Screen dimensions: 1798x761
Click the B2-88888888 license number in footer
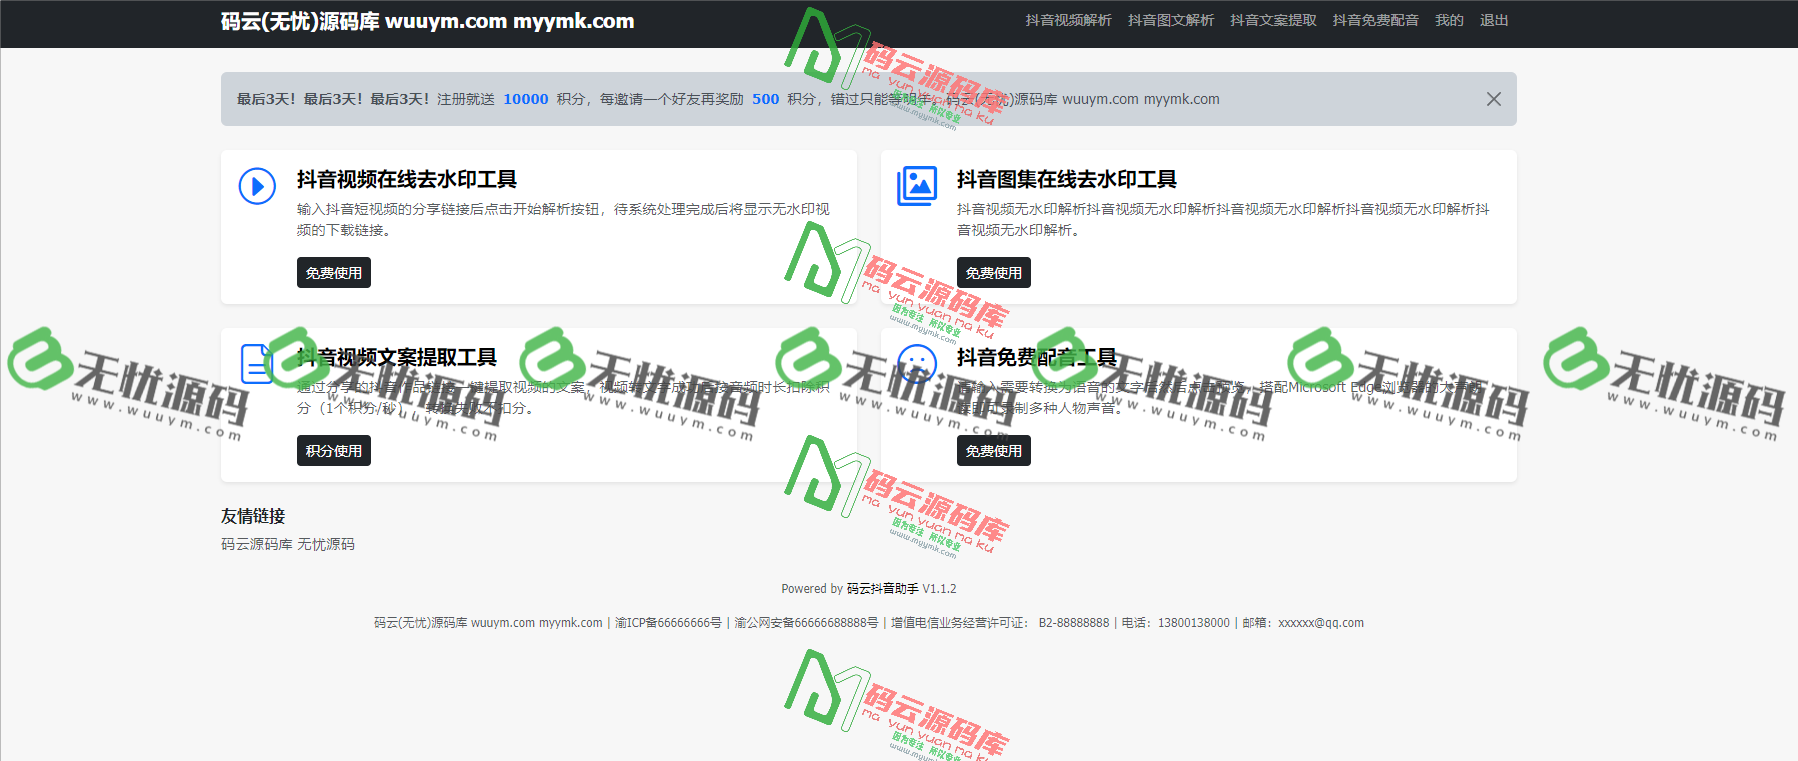pos(1074,623)
